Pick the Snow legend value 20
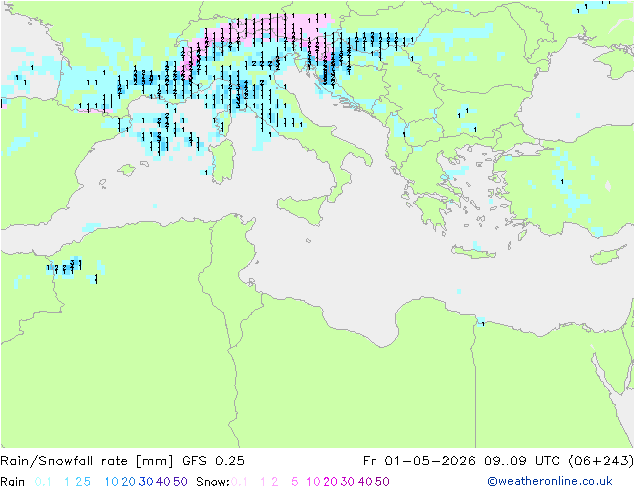 (x=330, y=482)
